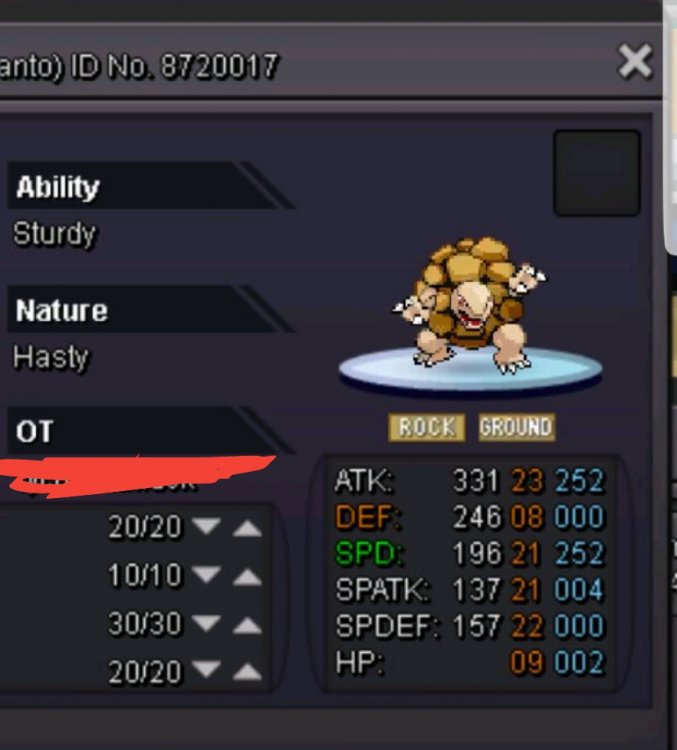Select the ROCK type badge
The width and height of the screenshot is (677, 750).
pyautogui.click(x=426, y=427)
